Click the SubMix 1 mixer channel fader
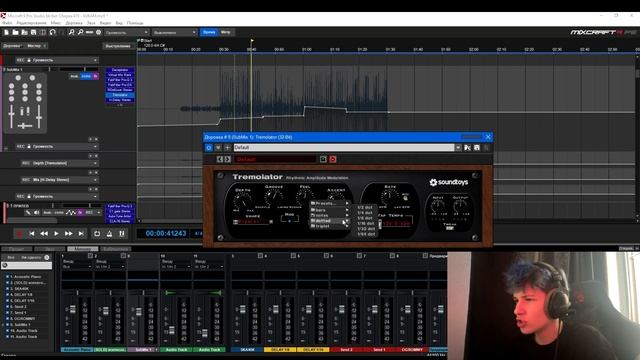The width and height of the screenshot is (640, 360). pyautogui.click(x=139, y=312)
